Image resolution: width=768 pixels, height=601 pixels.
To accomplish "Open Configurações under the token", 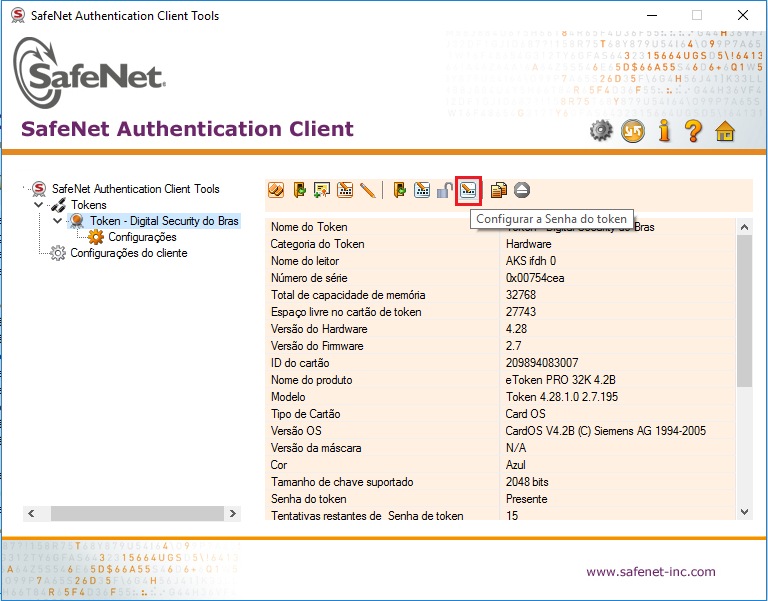I will coord(142,237).
